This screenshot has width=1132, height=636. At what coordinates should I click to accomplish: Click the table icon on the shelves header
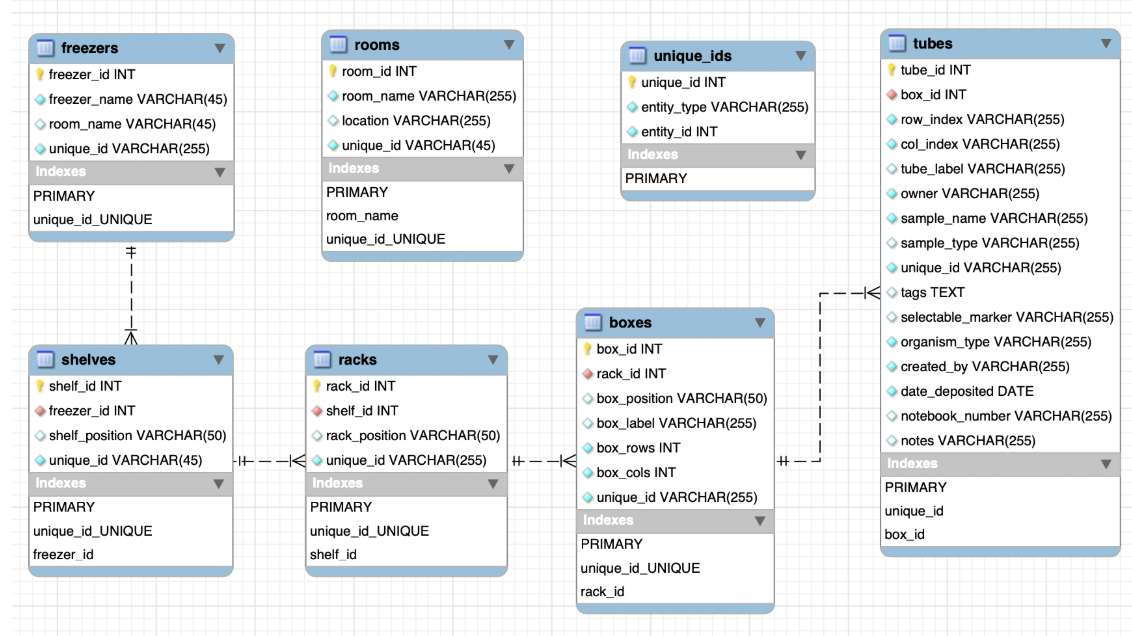point(44,360)
